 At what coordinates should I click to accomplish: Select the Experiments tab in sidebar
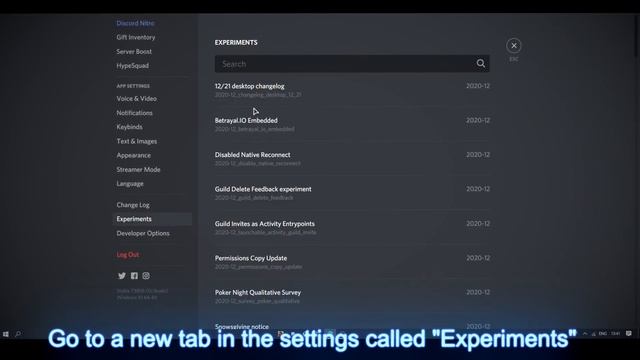(152, 219)
